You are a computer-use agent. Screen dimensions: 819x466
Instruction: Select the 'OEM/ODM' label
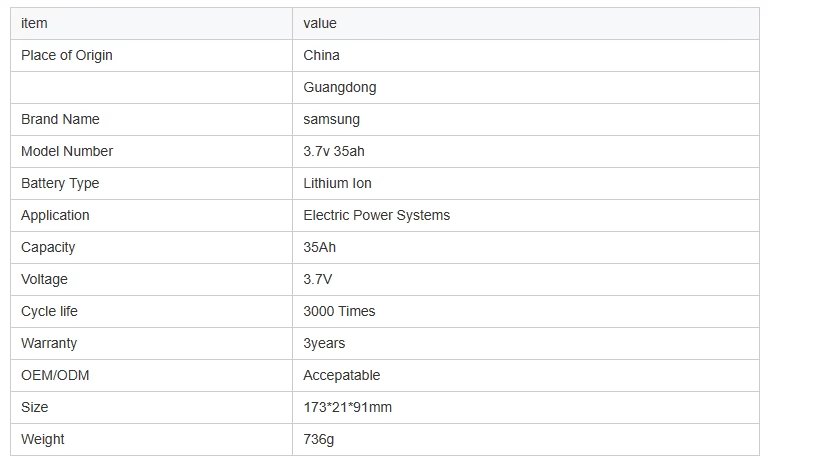pos(55,375)
